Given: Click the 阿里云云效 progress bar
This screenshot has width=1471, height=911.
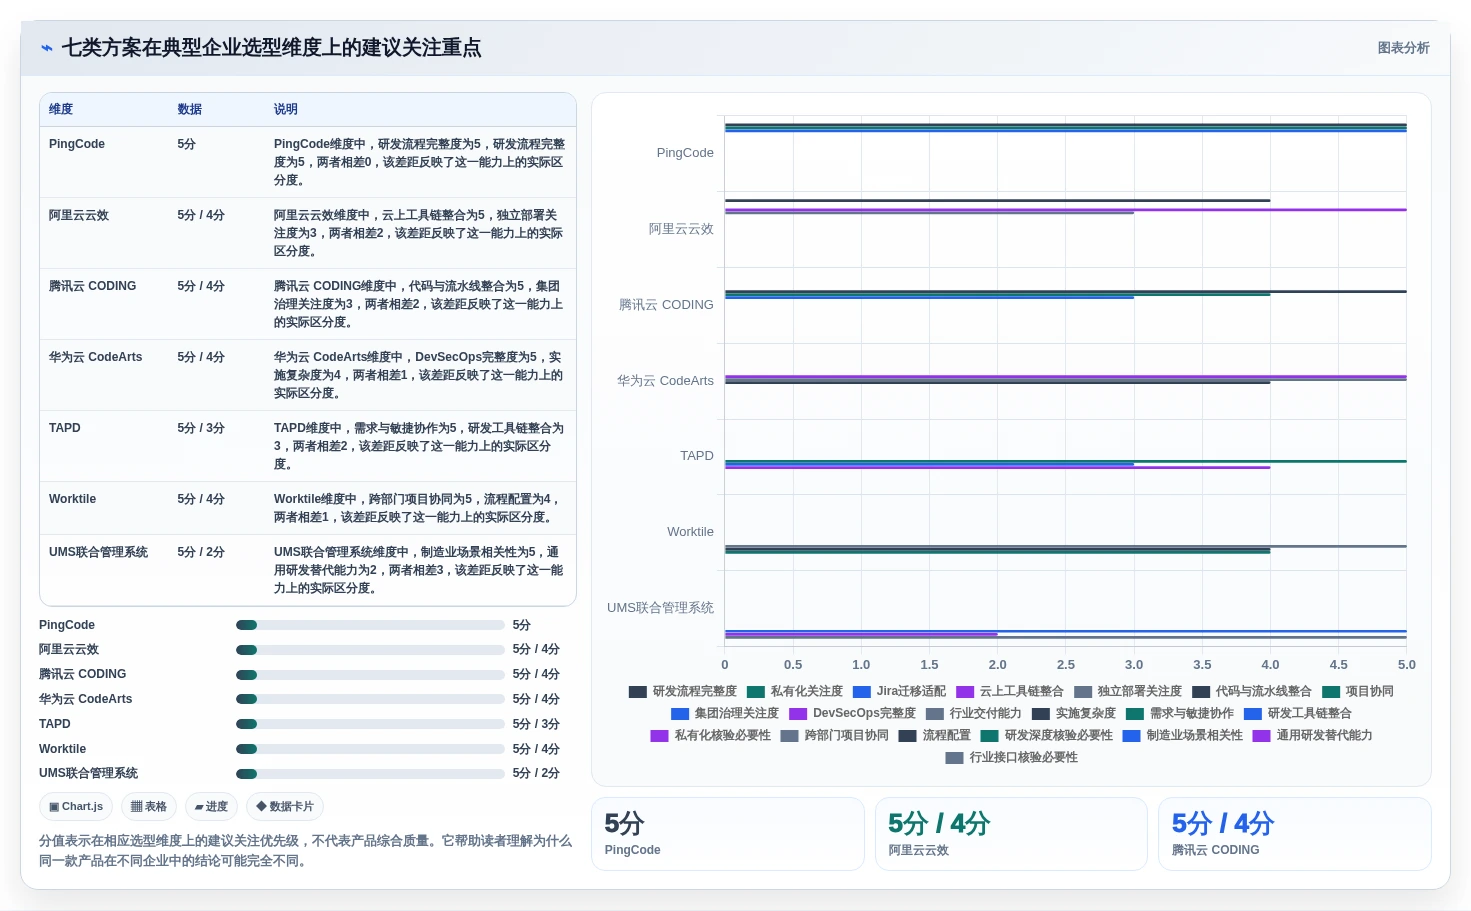Looking at the screenshot, I should (370, 650).
